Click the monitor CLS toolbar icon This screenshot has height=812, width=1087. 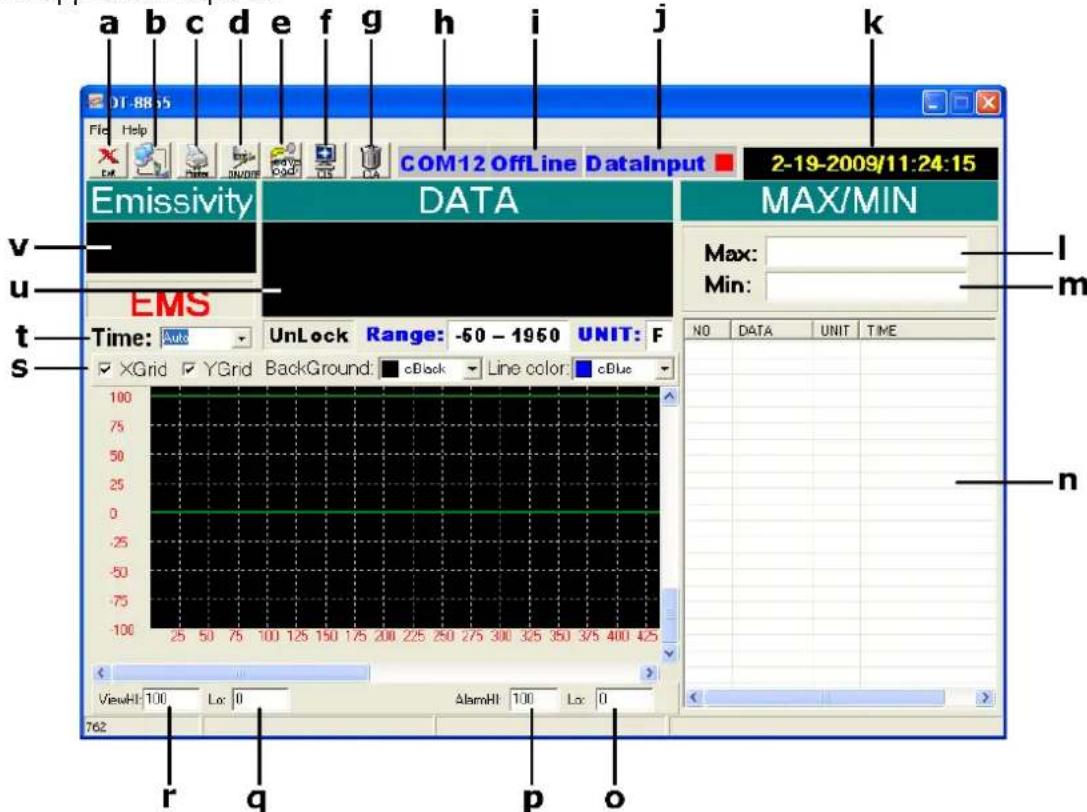325,161
